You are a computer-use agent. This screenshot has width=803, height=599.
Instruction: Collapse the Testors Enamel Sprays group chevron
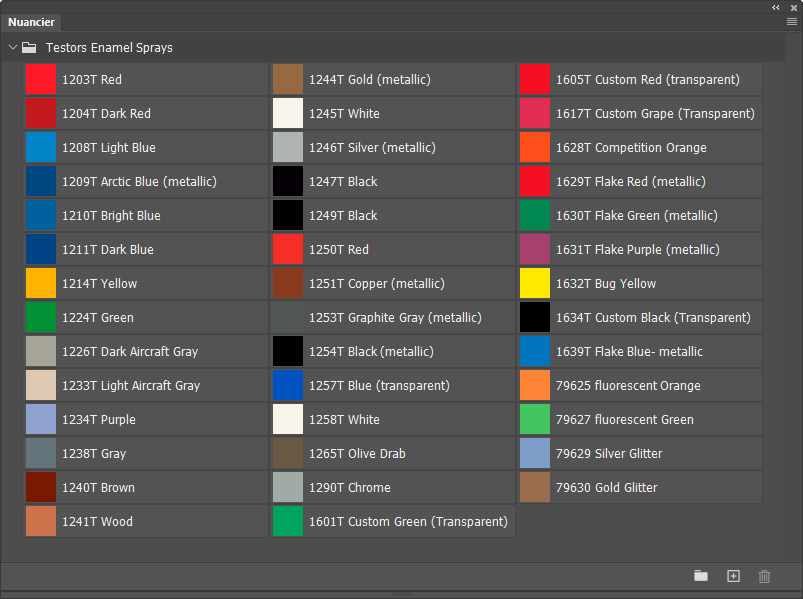coord(13,47)
